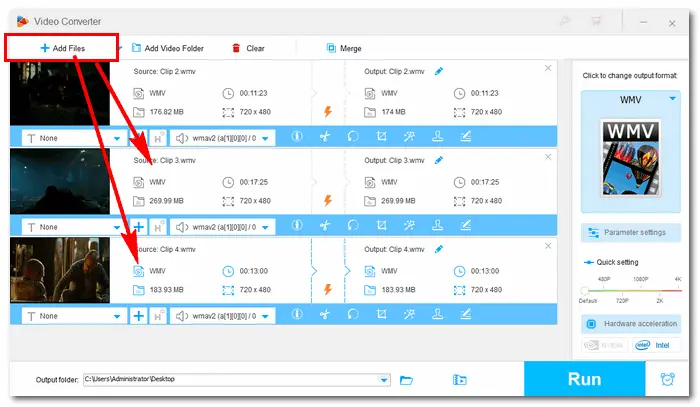
Task: Remove Clip 4.wmv from the list
Action: click(x=548, y=245)
